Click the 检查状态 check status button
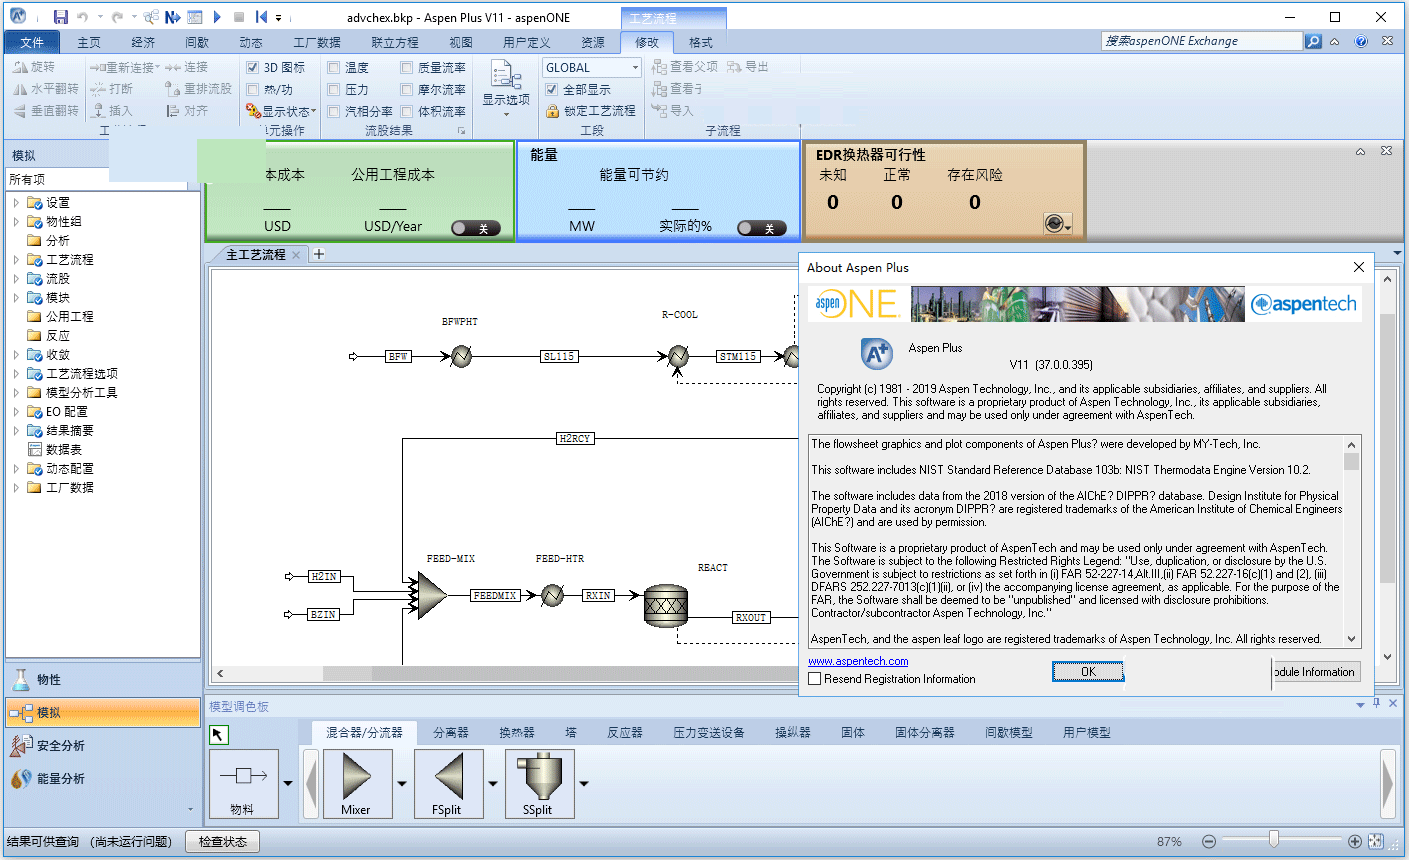Screen dimensions: 1409x860 pos(223,842)
